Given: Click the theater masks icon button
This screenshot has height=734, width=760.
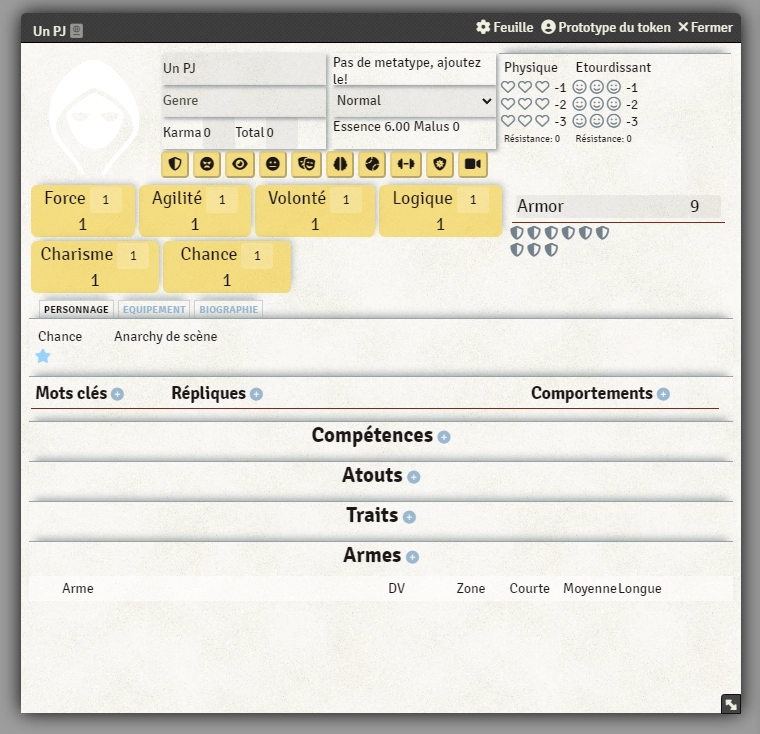Looking at the screenshot, I should coord(306,164).
